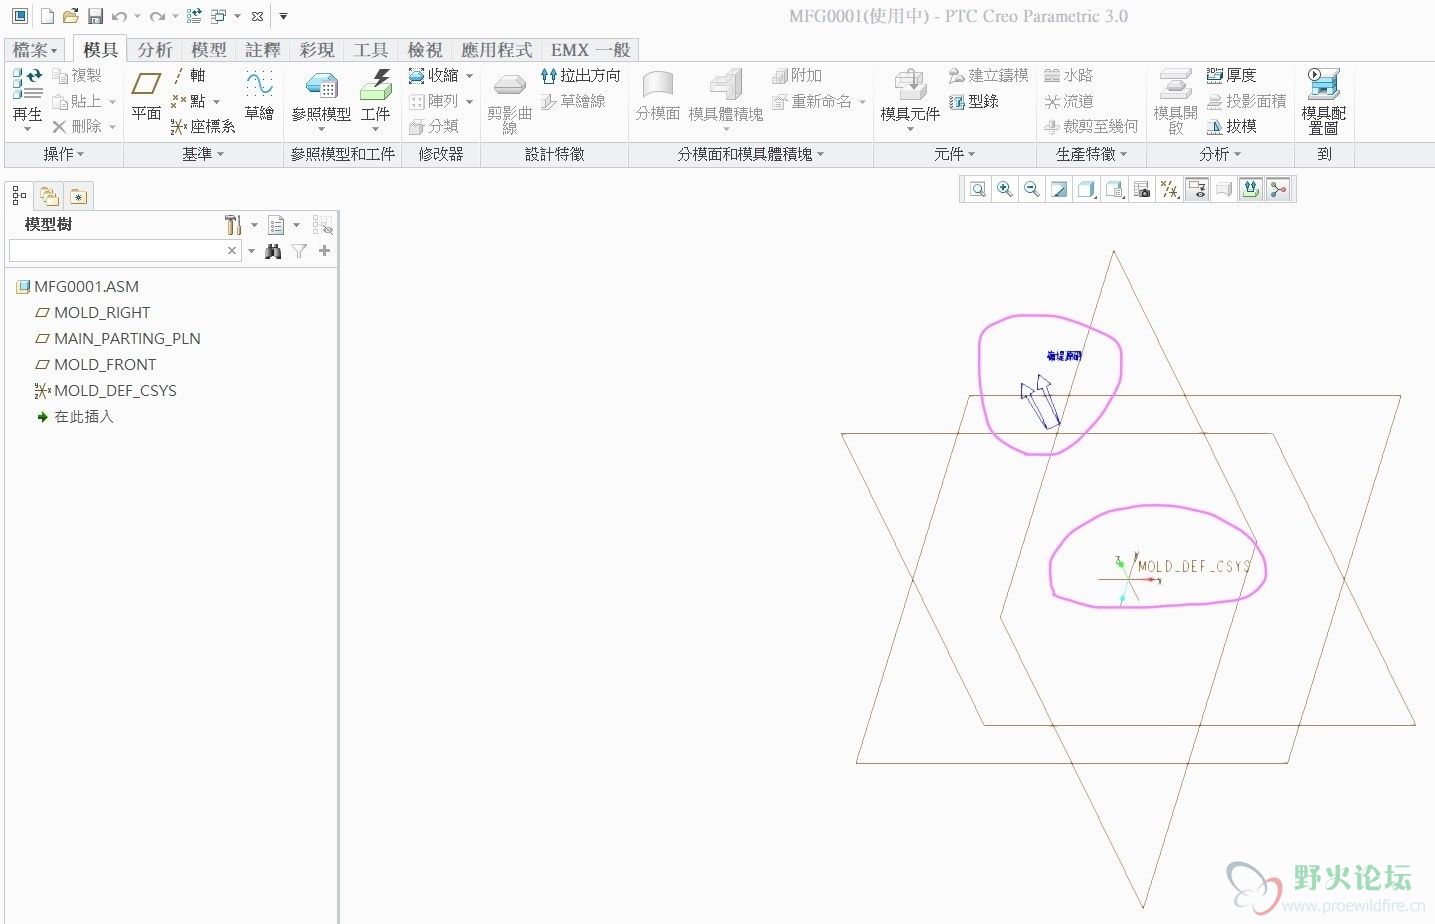1435x924 pixels.
Task: Open the saved orientations icon
Action: click(1114, 189)
